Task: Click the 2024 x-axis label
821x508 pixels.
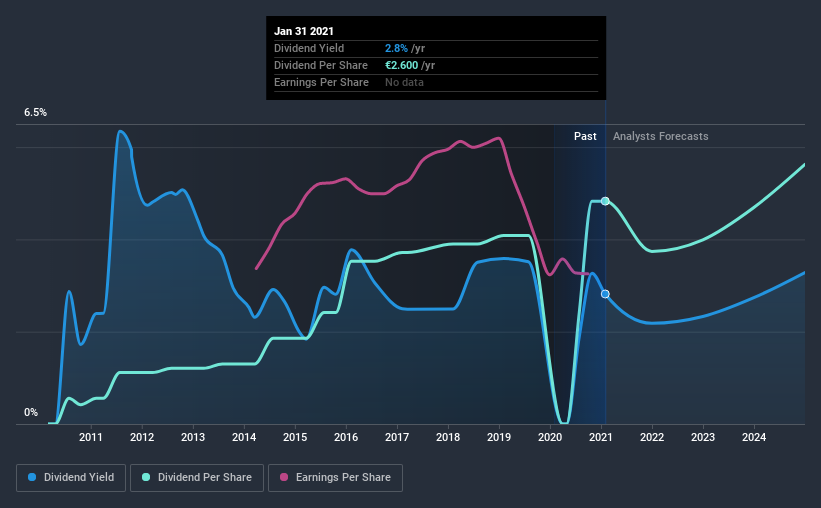Action: pos(754,437)
